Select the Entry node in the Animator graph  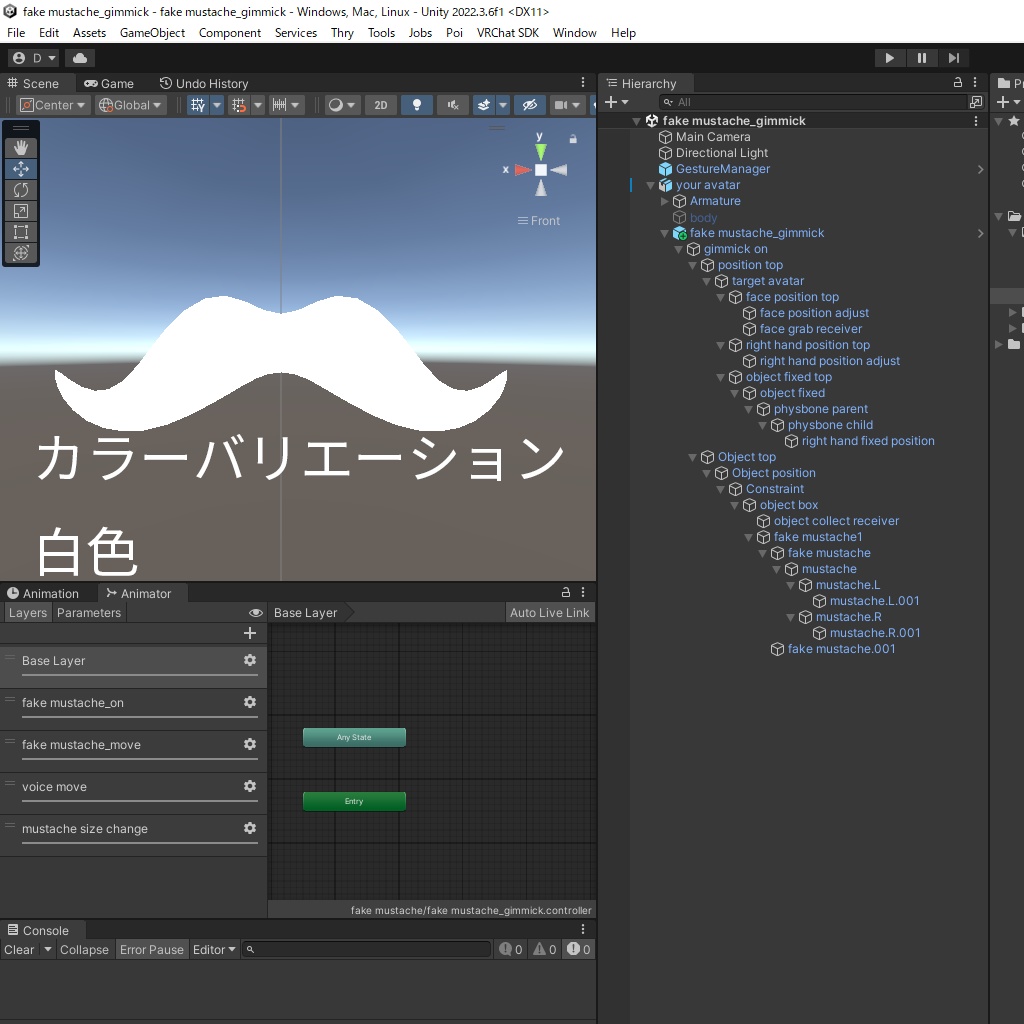[354, 801]
